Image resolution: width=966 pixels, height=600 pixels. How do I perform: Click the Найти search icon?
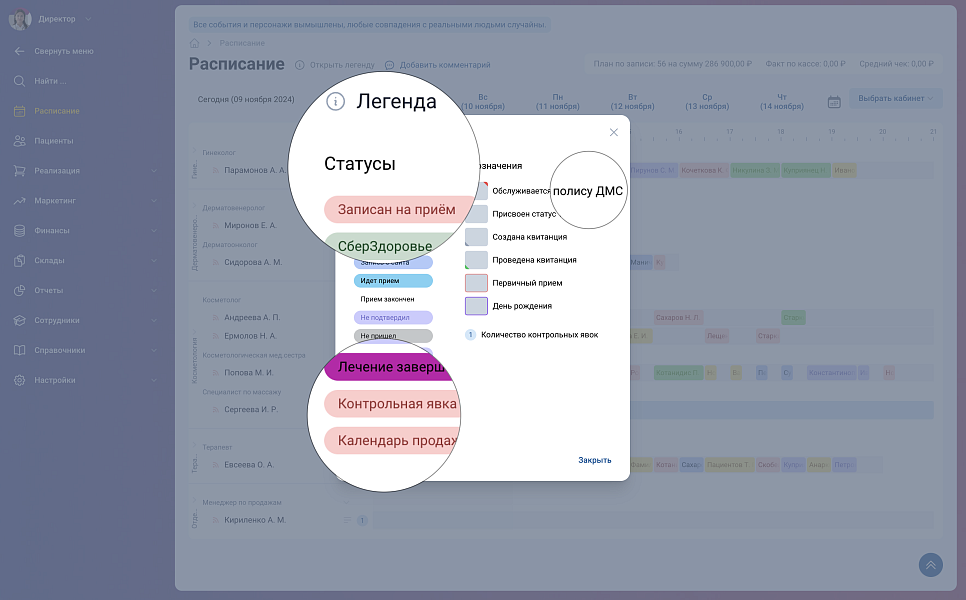(19, 81)
